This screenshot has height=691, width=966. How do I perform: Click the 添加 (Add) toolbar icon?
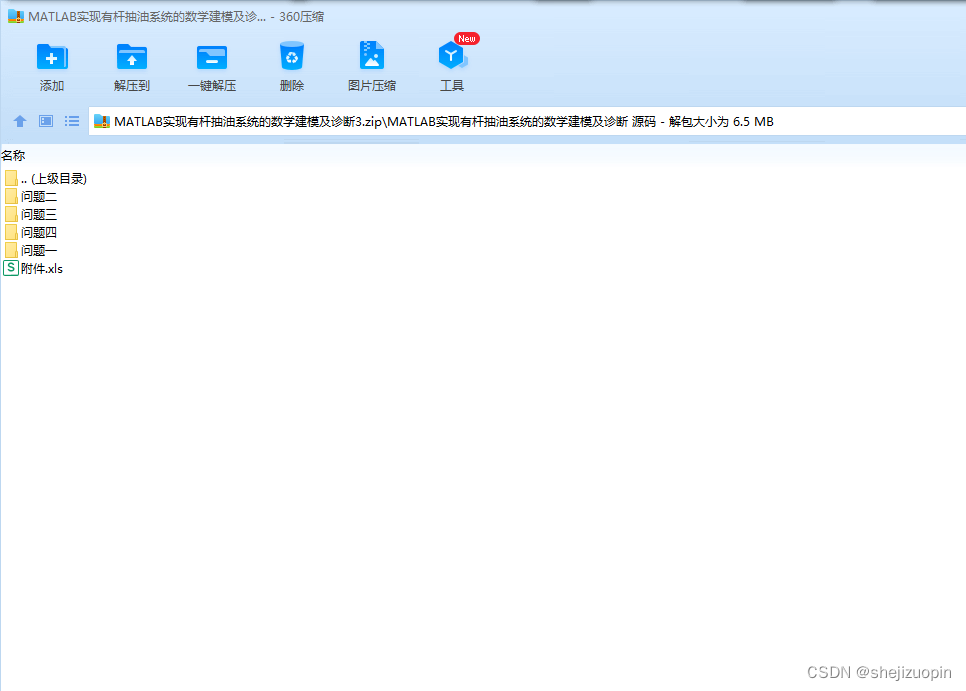click(52, 57)
